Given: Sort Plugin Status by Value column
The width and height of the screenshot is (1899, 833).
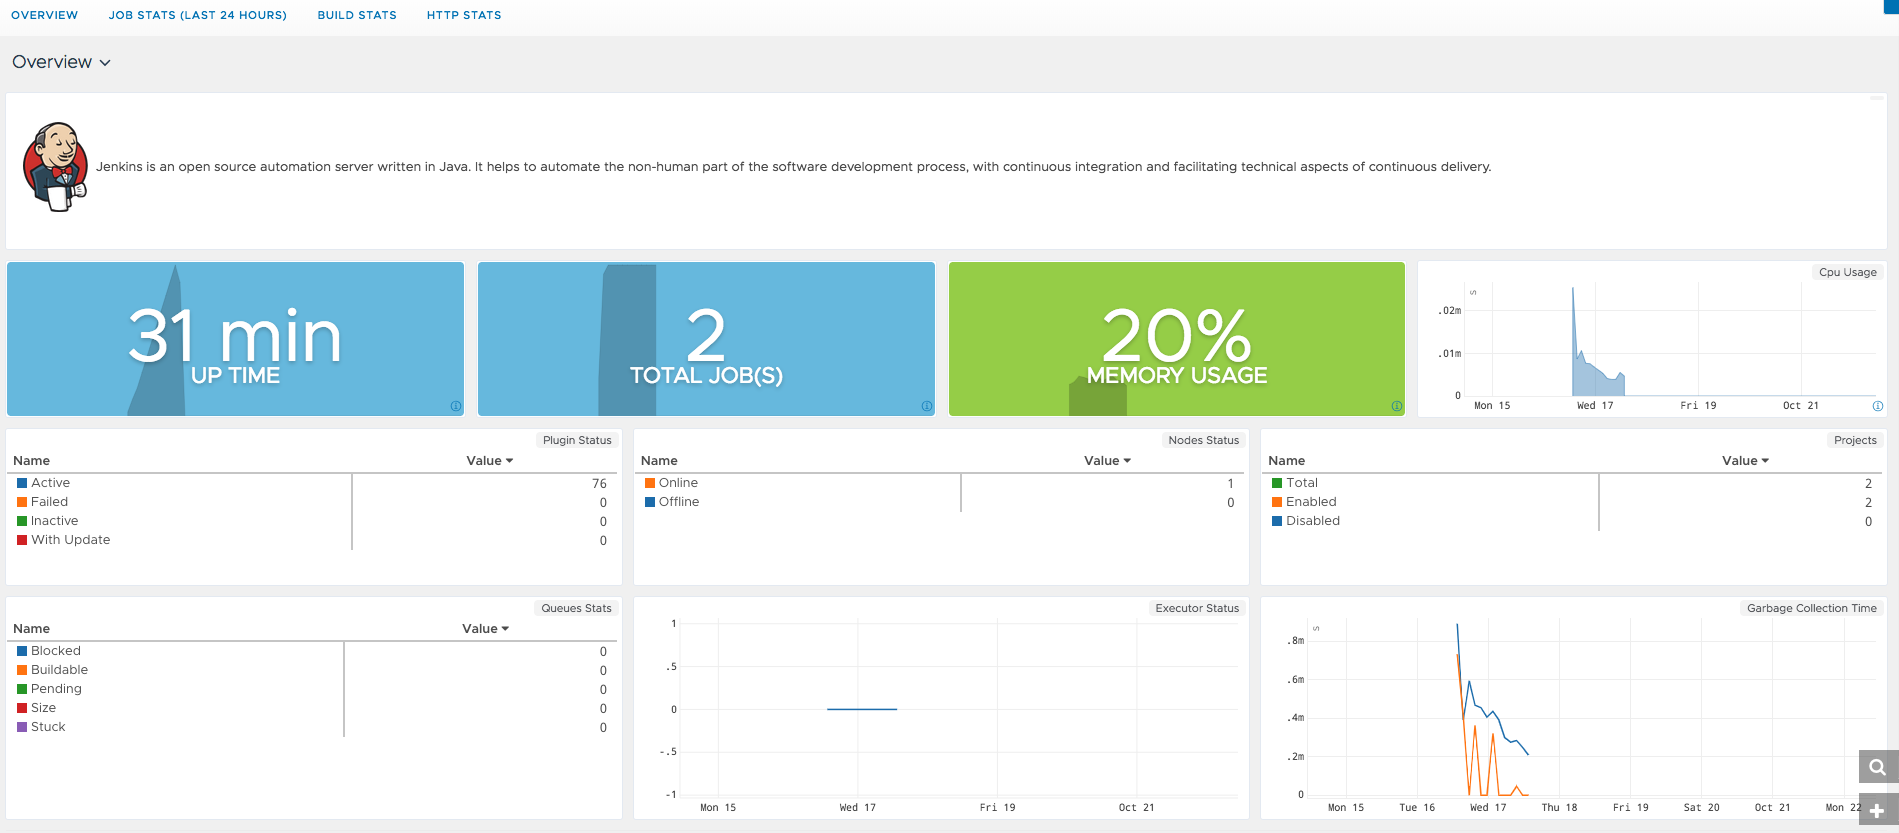Looking at the screenshot, I should click(x=489, y=461).
